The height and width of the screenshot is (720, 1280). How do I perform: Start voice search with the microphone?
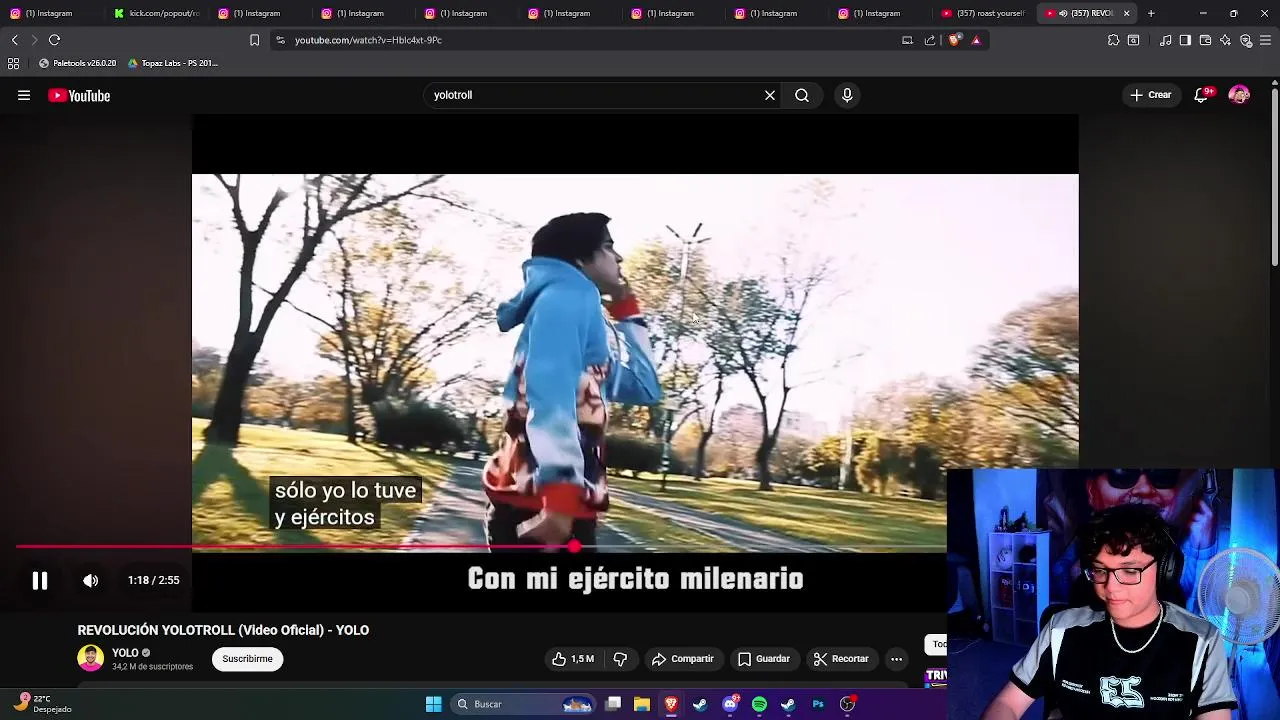pos(847,95)
